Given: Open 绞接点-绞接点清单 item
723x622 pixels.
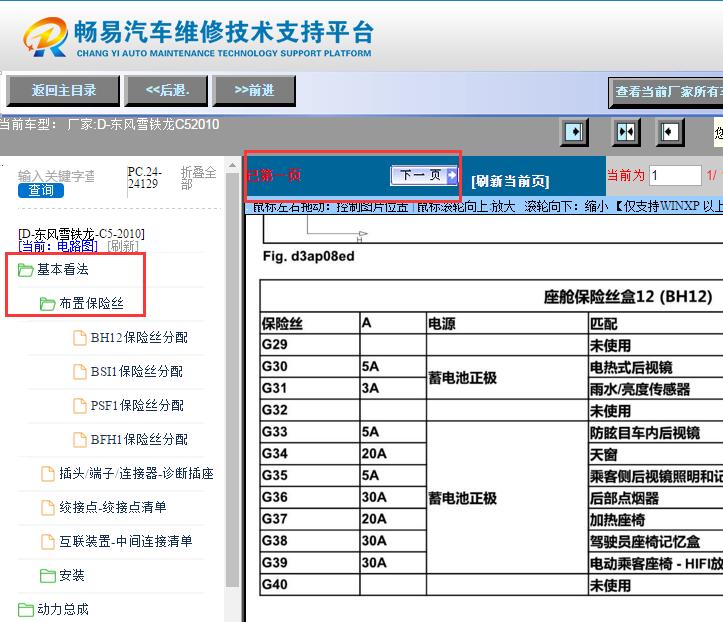Looking at the screenshot, I should 113,507.
